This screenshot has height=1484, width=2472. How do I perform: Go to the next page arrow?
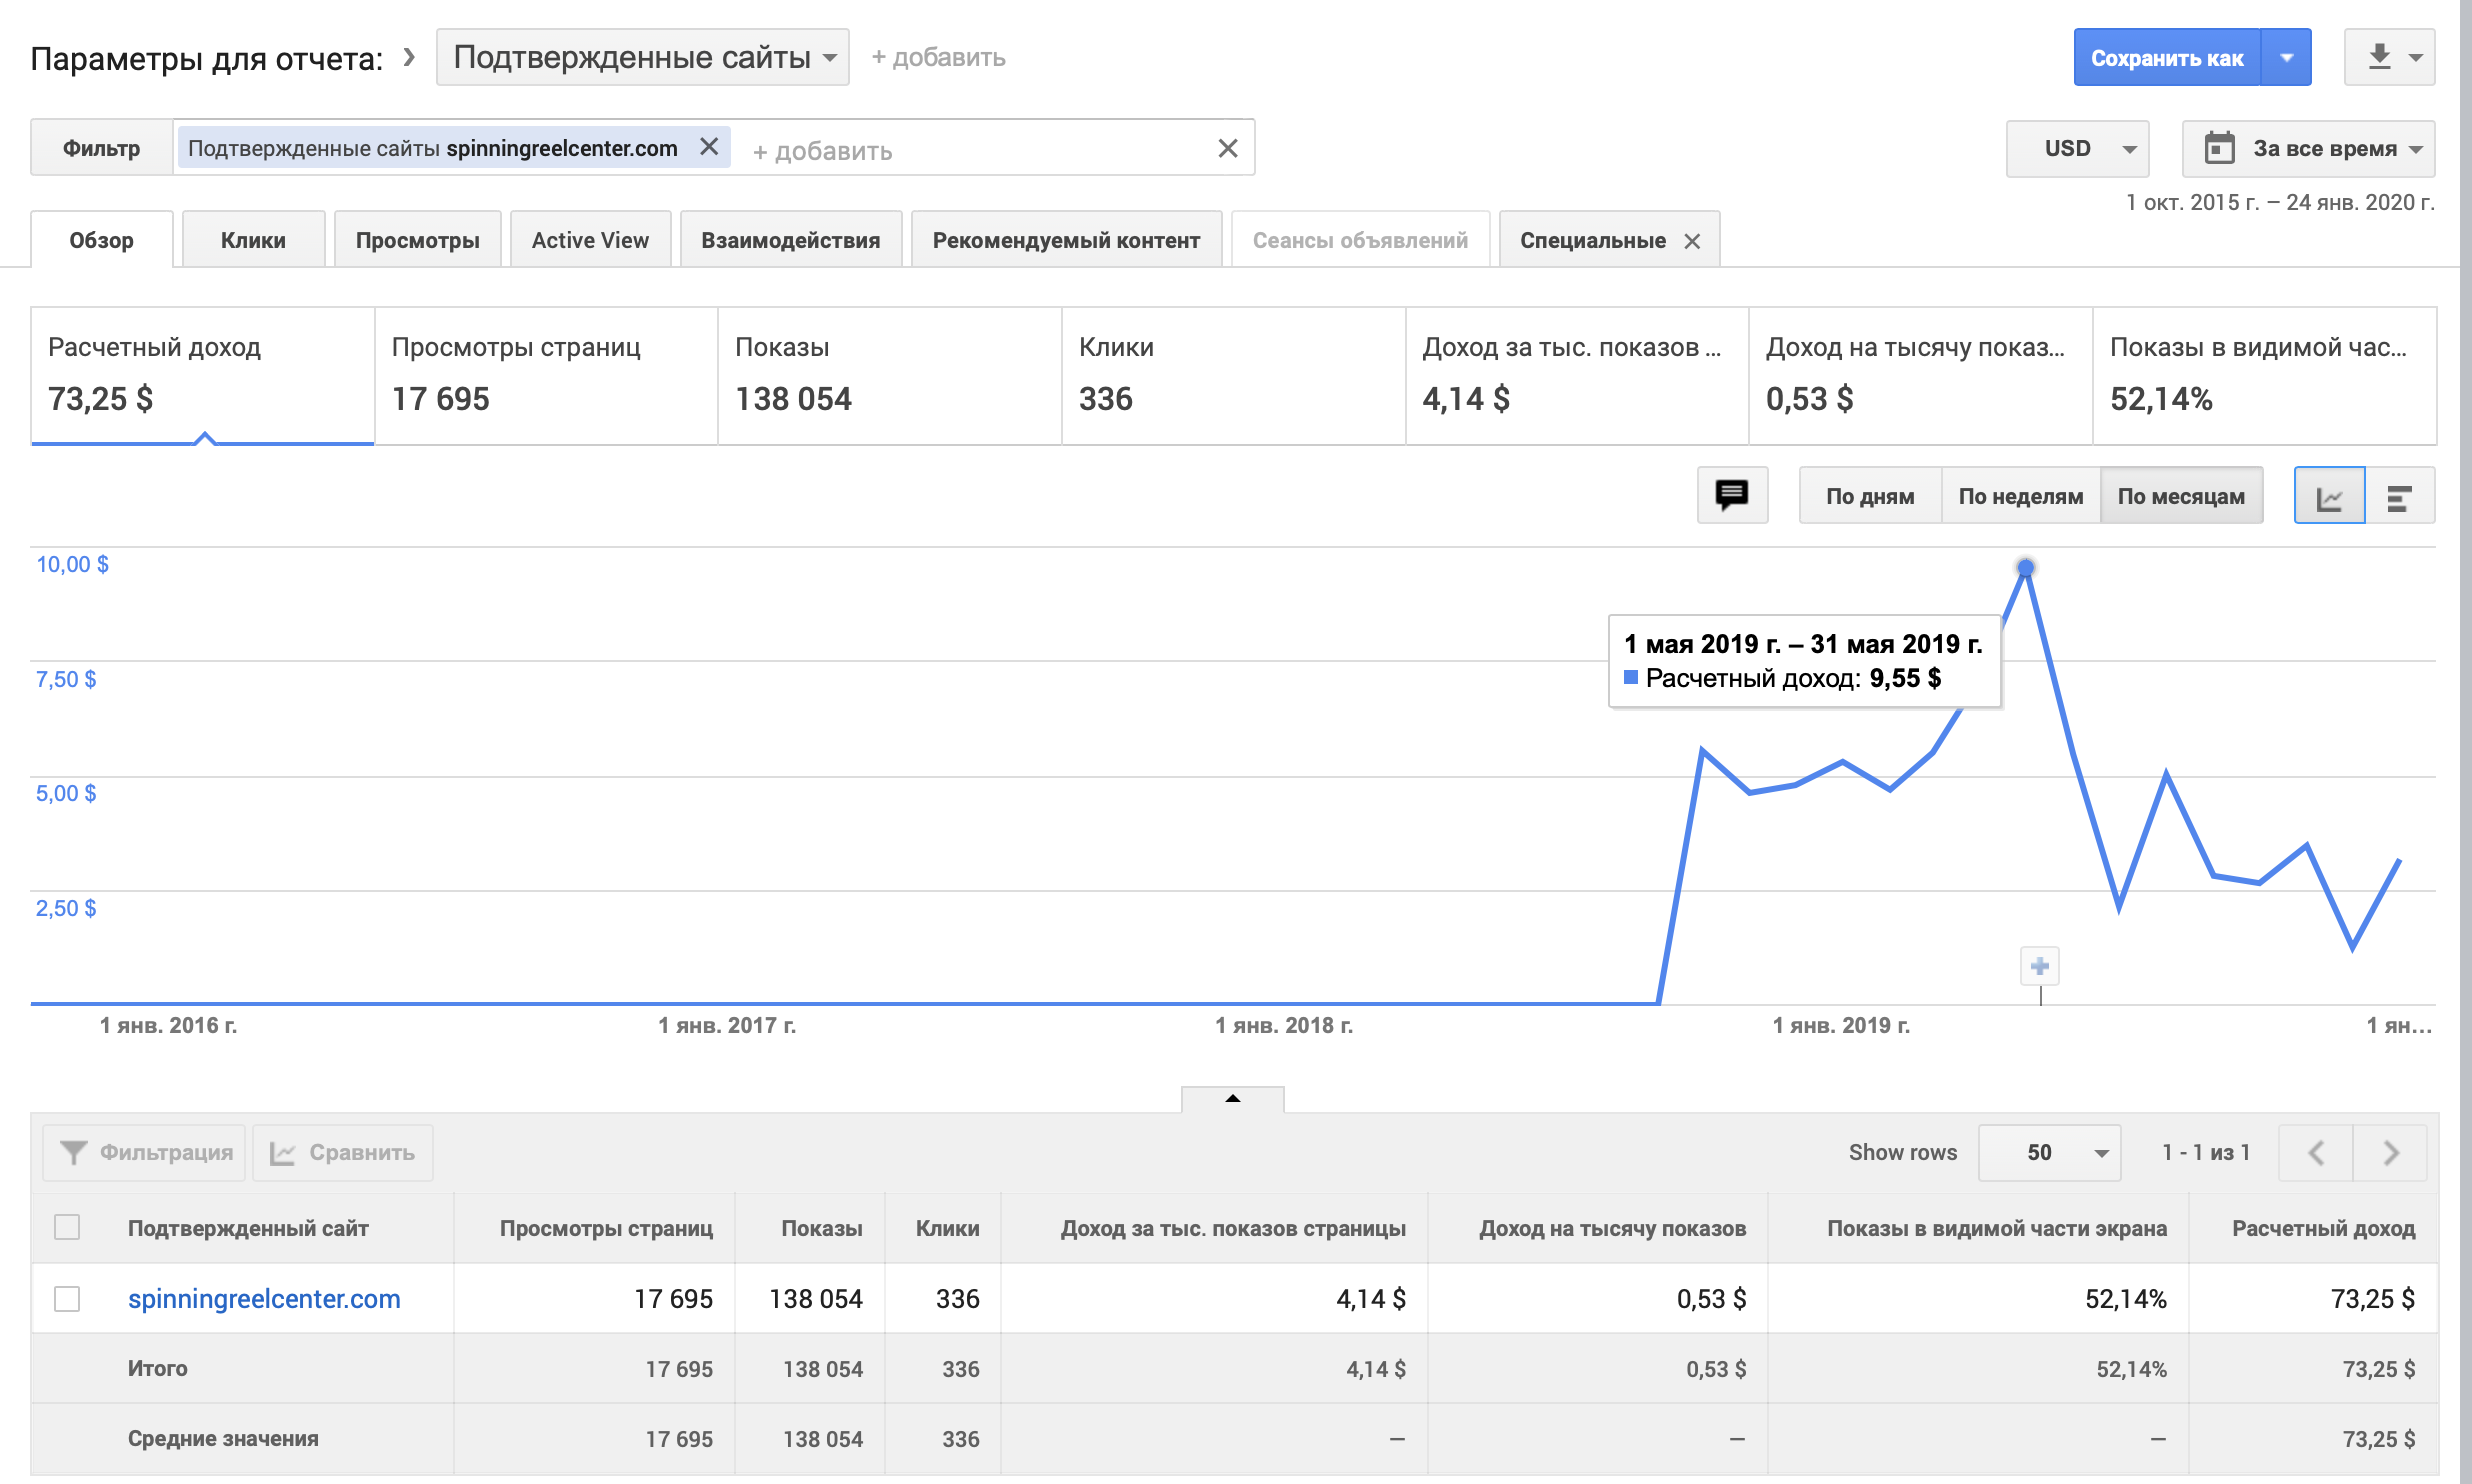(2391, 1152)
